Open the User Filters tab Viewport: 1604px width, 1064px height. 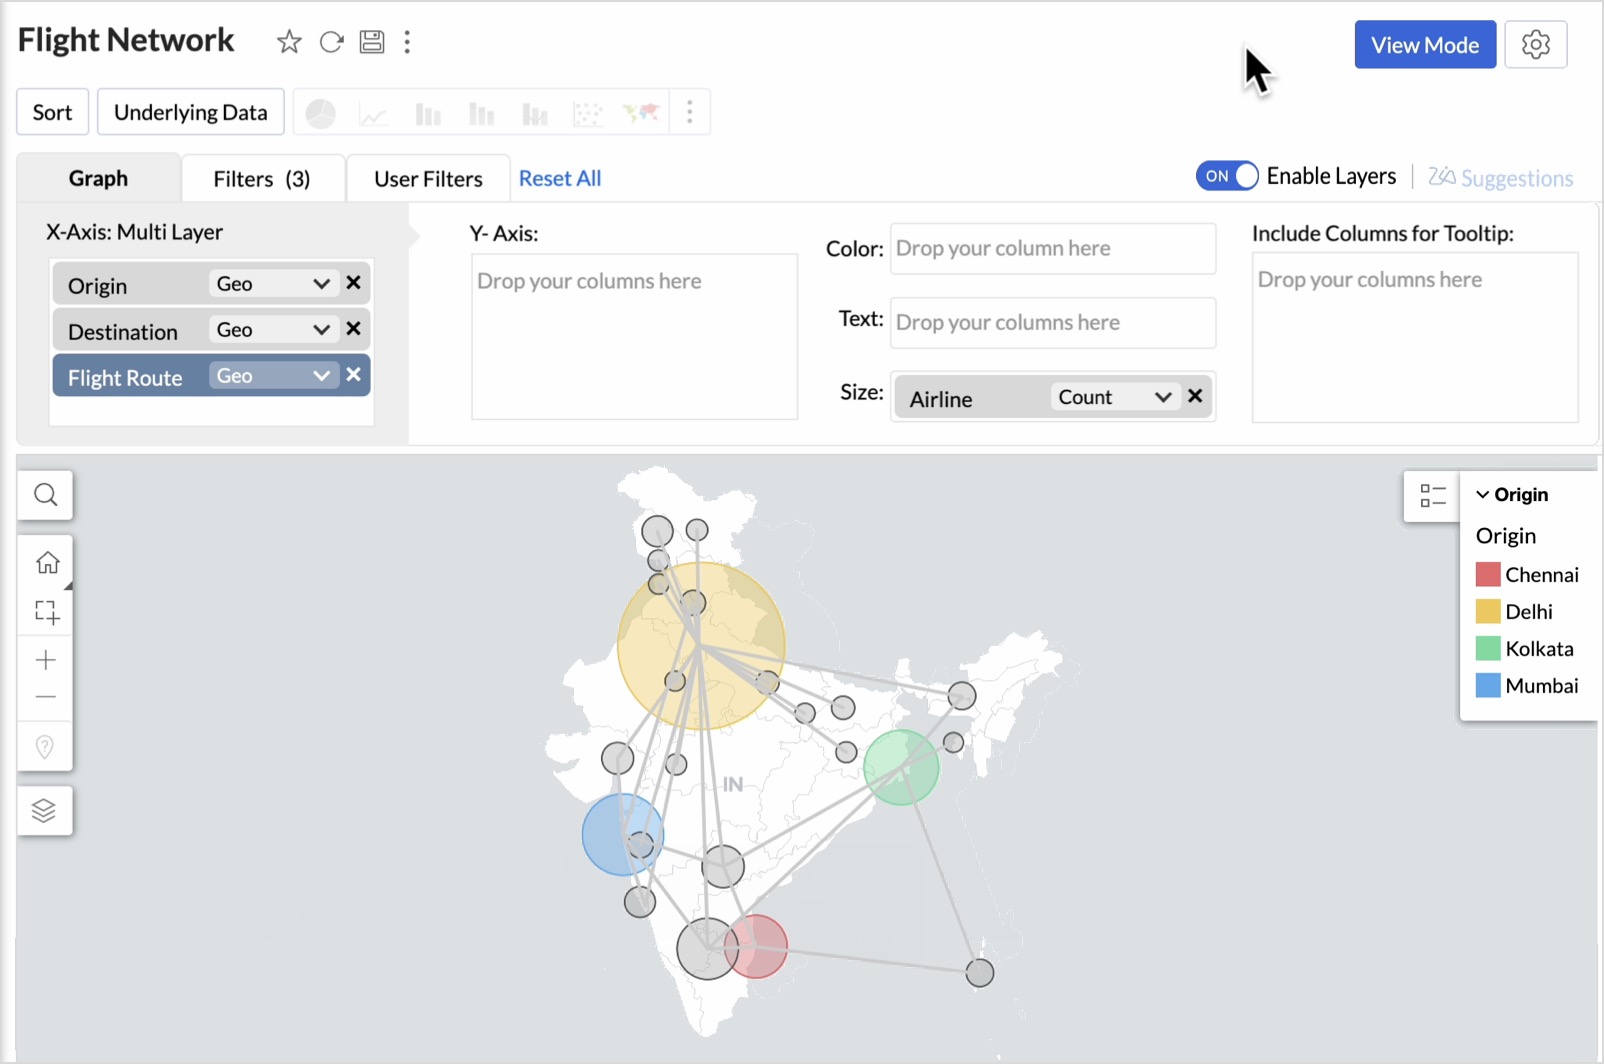428,179
